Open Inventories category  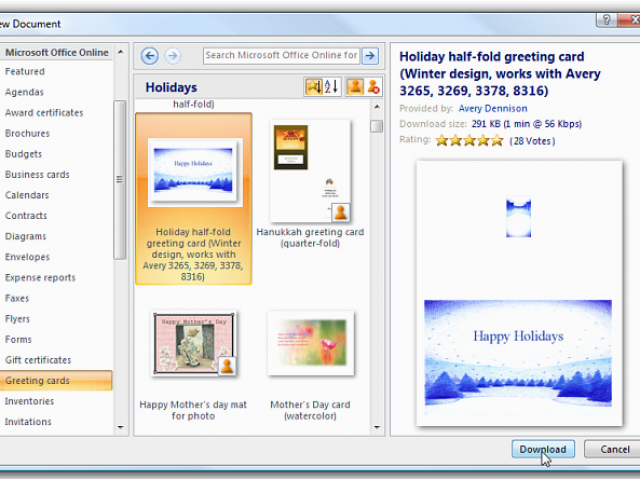[29, 401]
